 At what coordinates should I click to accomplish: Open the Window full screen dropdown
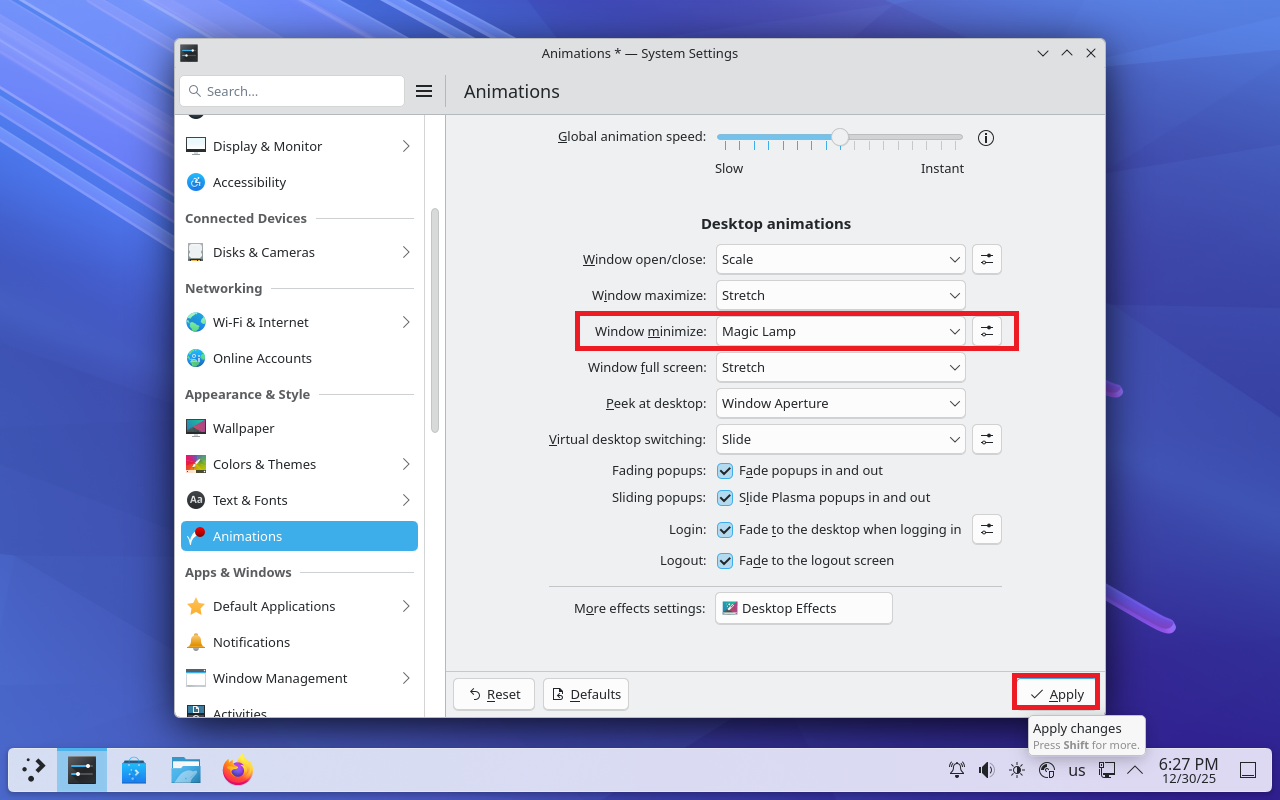click(x=840, y=367)
